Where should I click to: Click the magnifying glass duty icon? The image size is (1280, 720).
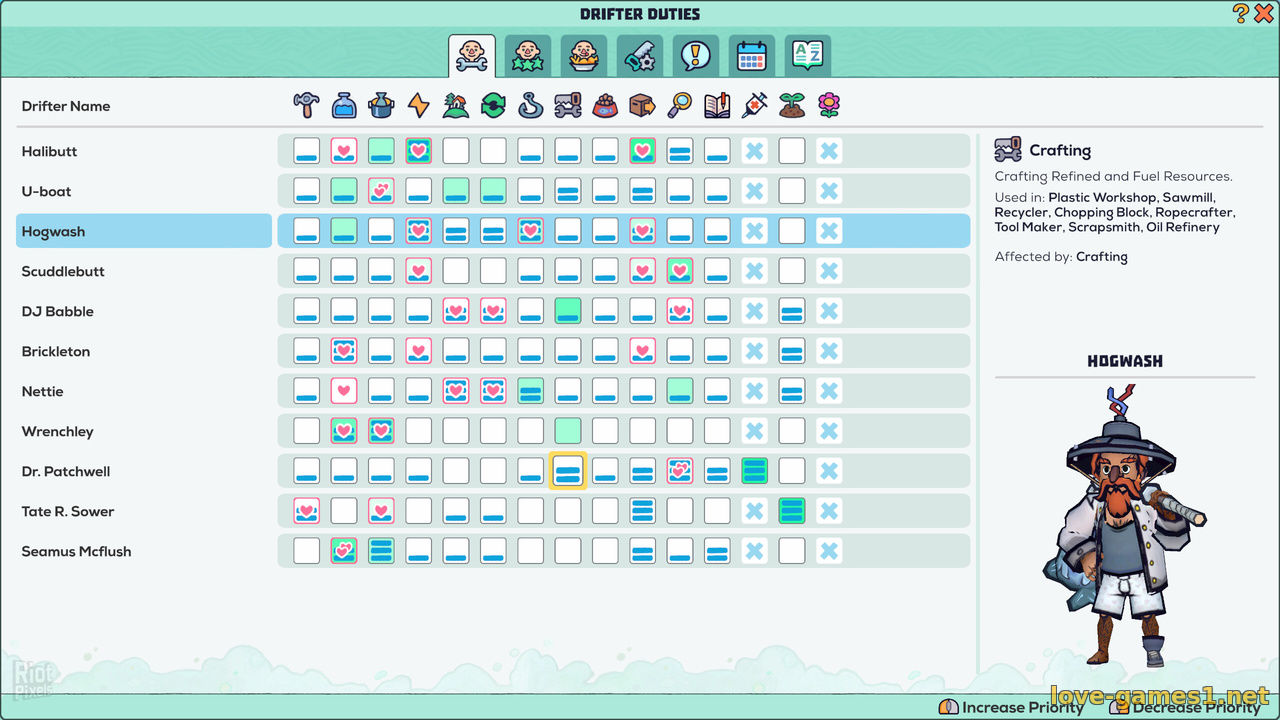coord(680,105)
